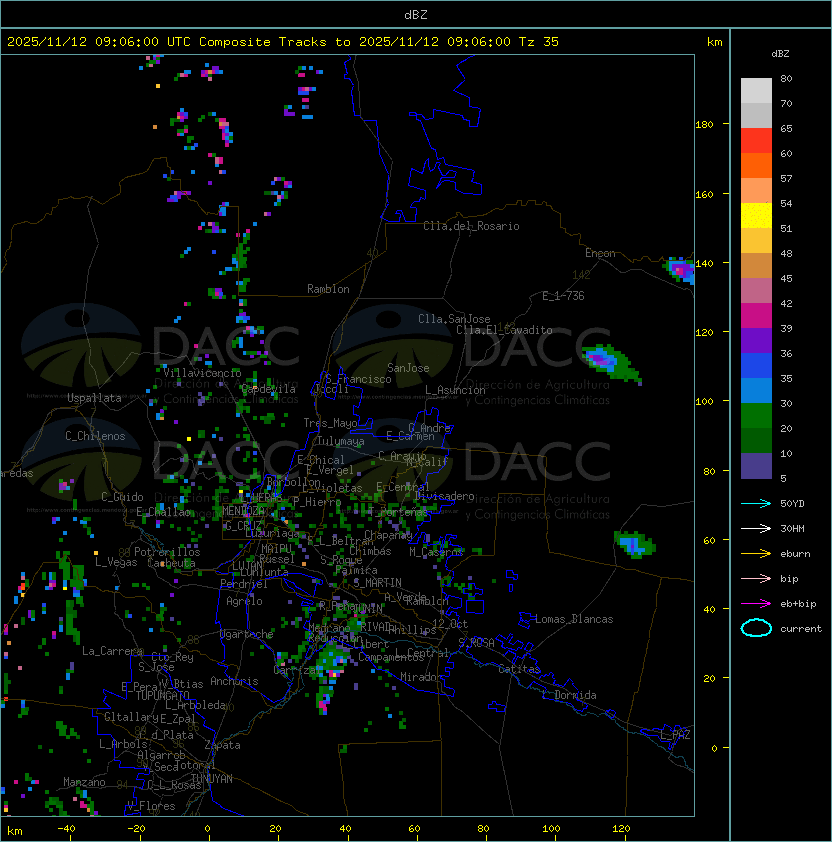Click the pink bip arrow legend icon
Image resolution: width=832 pixels, height=842 pixels.
coord(756,578)
